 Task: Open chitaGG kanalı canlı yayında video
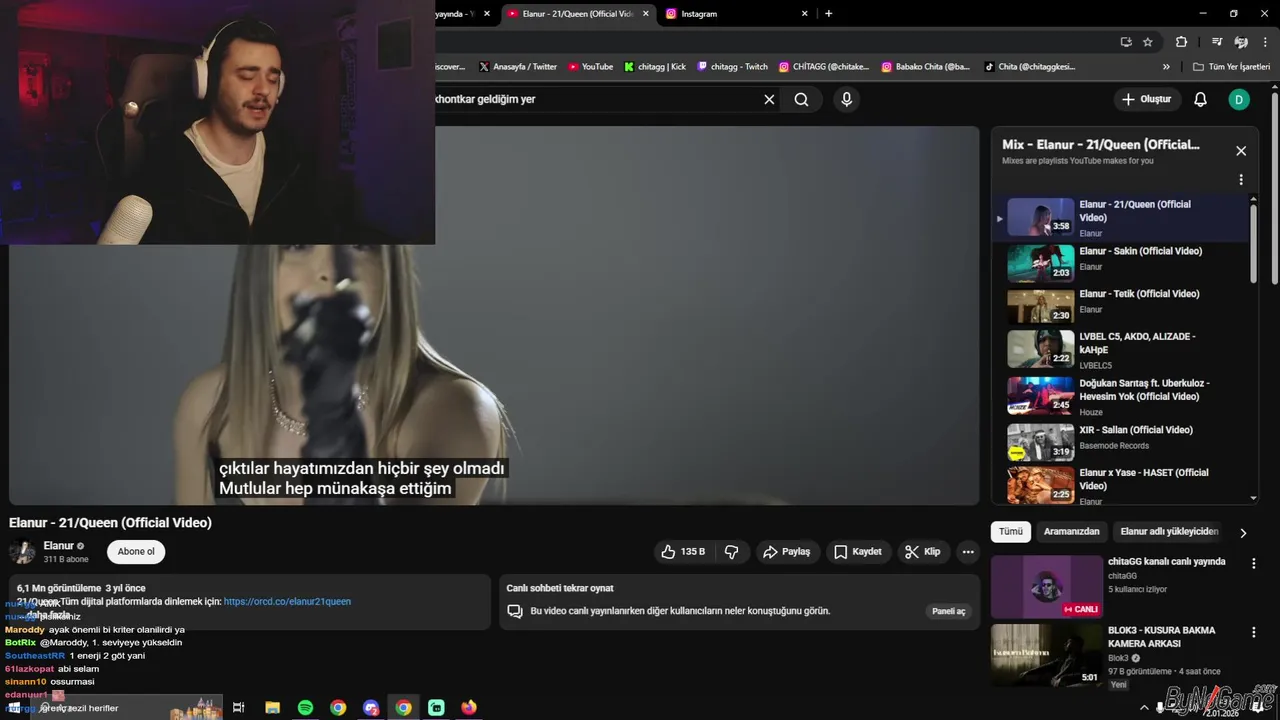[x=1166, y=562]
